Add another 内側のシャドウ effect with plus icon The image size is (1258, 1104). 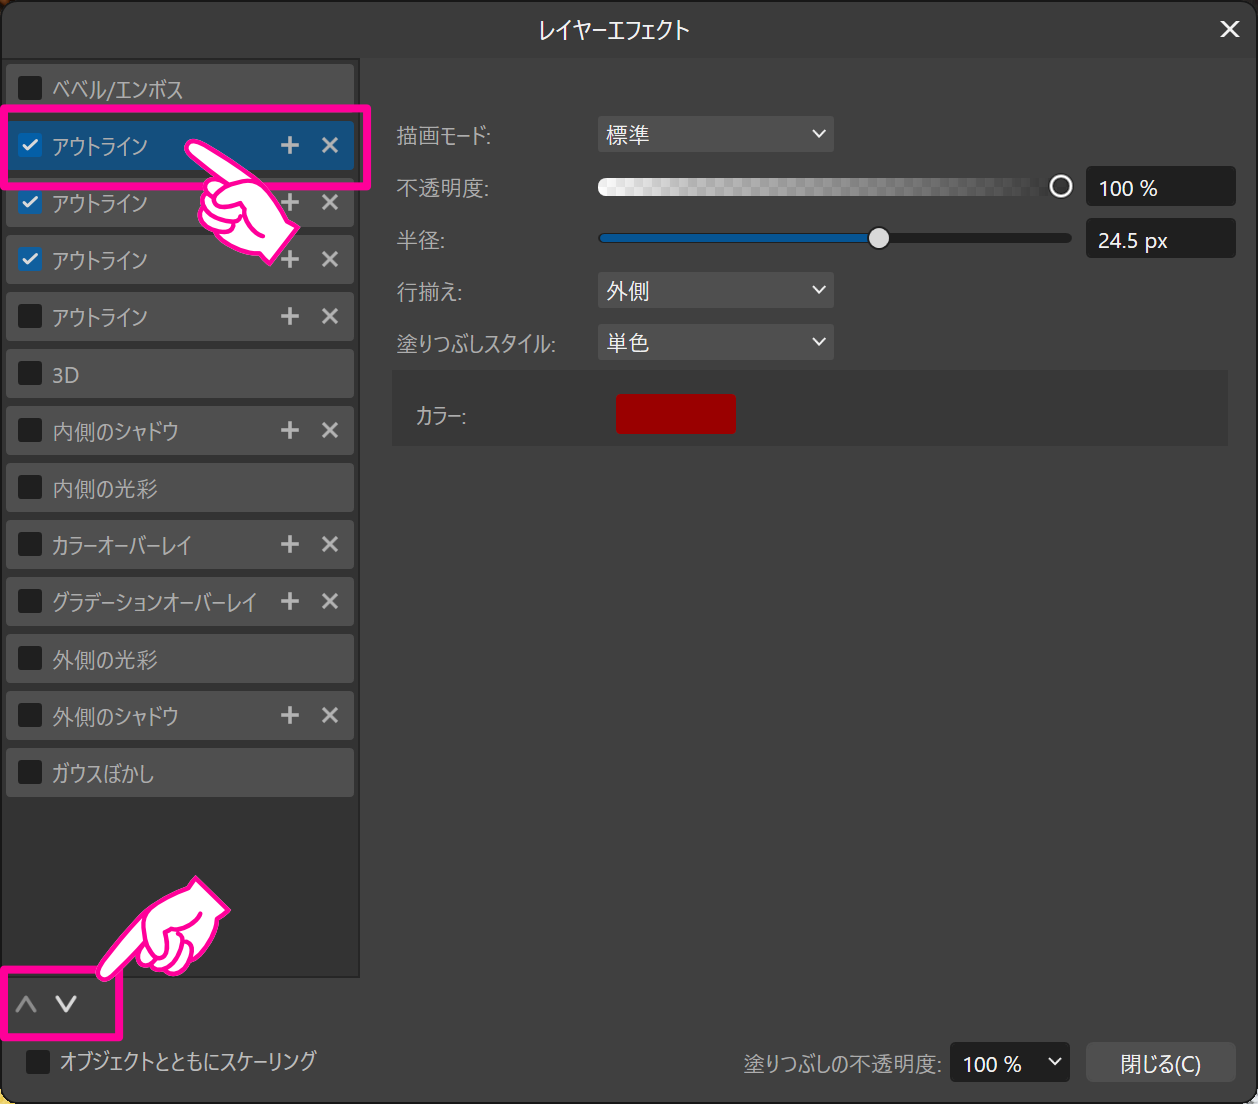click(290, 431)
